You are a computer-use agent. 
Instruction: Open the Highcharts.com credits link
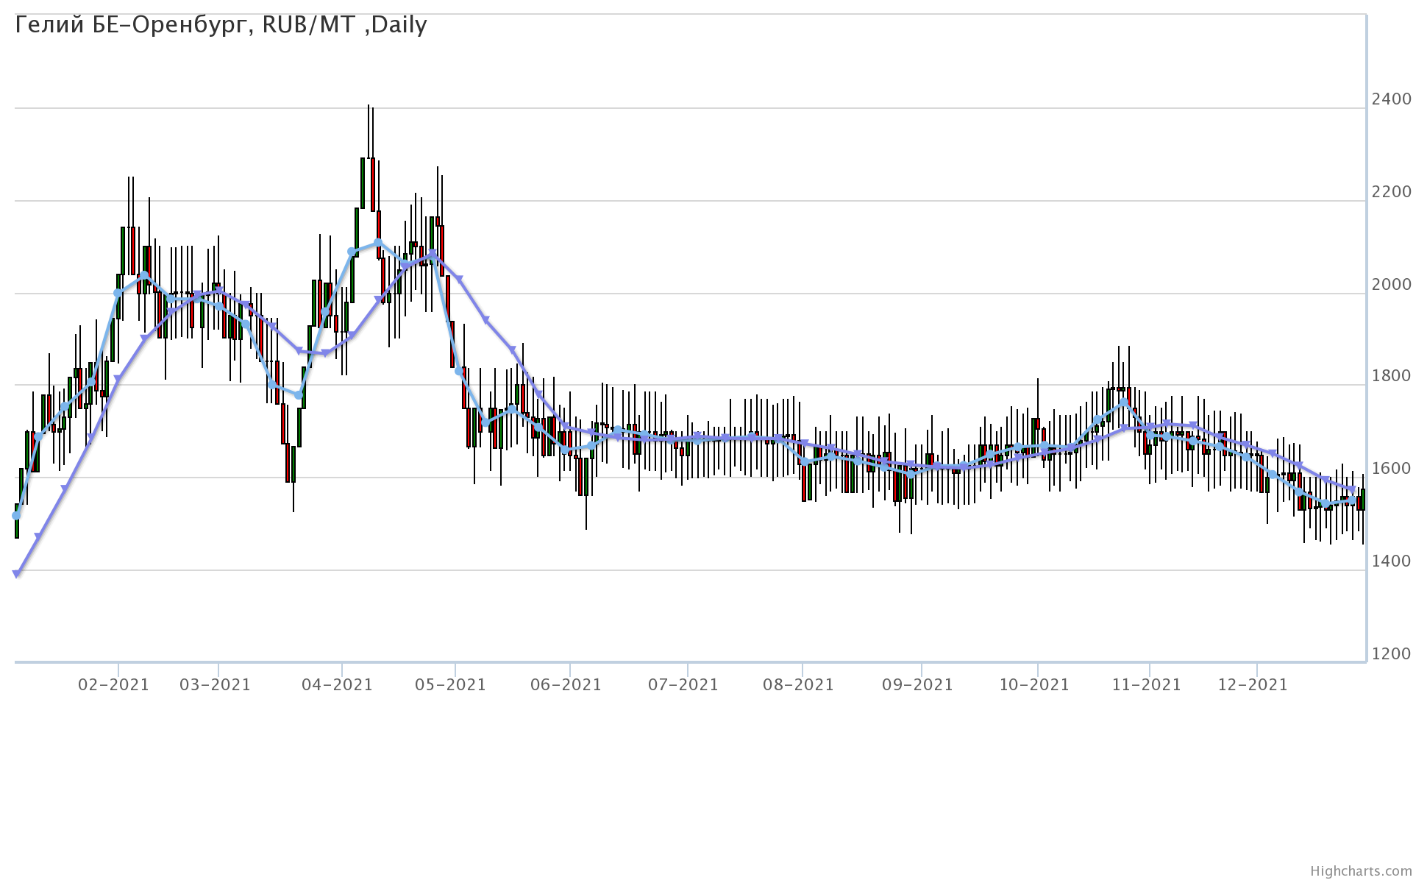click(1376, 872)
